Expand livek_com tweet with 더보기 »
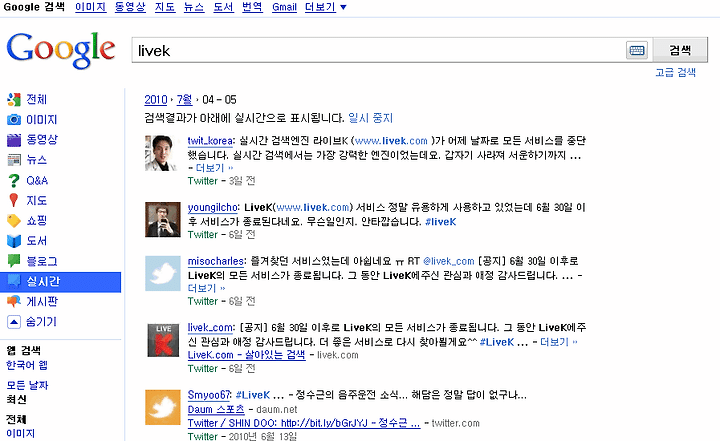The image size is (720, 441). pyautogui.click(x=558, y=342)
